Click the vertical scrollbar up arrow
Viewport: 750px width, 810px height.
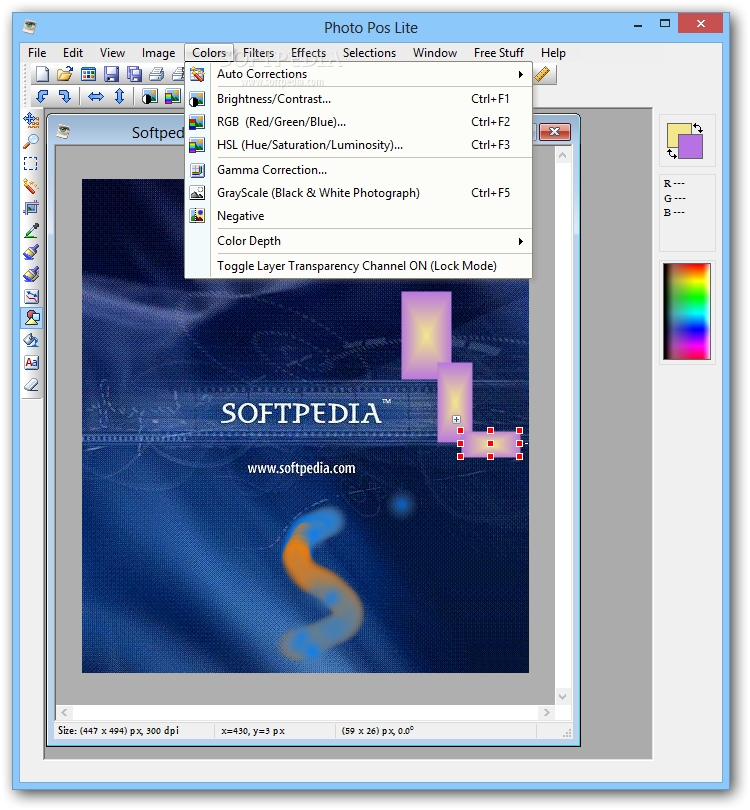pyautogui.click(x=562, y=155)
